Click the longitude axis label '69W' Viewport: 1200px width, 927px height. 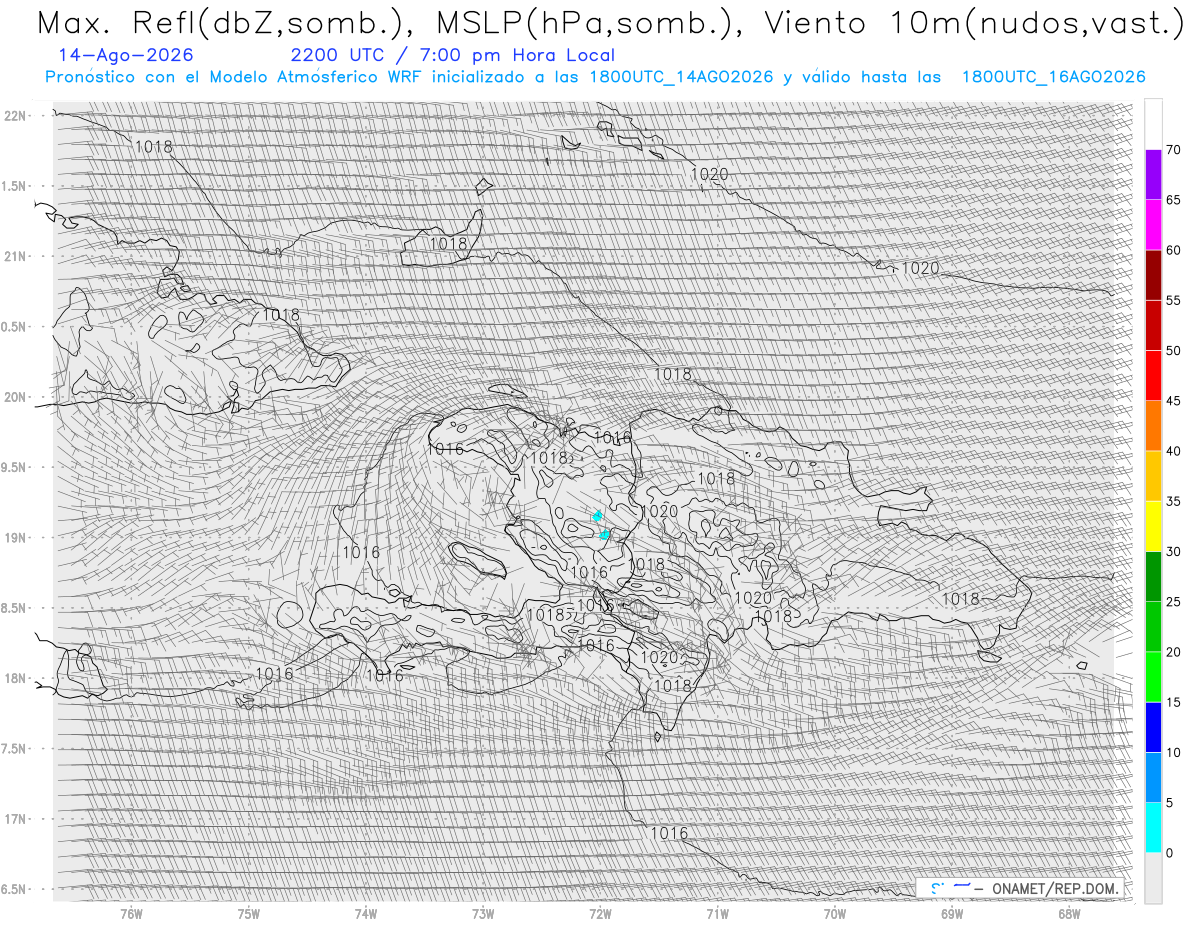tap(951, 913)
